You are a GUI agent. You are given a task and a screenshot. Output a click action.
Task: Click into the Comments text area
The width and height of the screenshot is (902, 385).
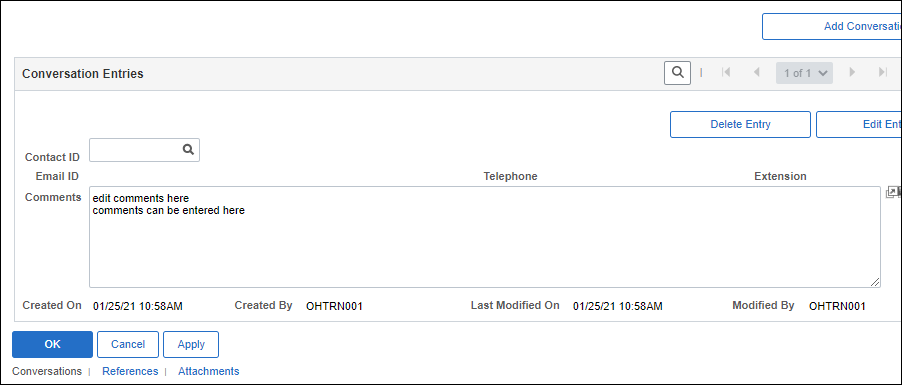484,237
